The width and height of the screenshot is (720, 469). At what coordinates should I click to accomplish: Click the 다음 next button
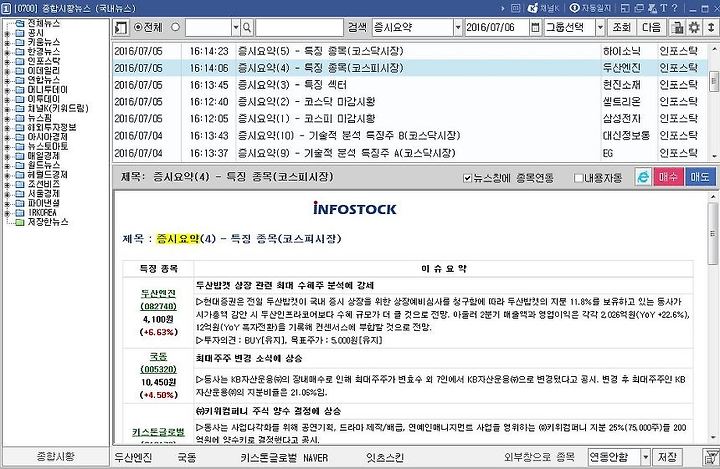[x=651, y=28]
